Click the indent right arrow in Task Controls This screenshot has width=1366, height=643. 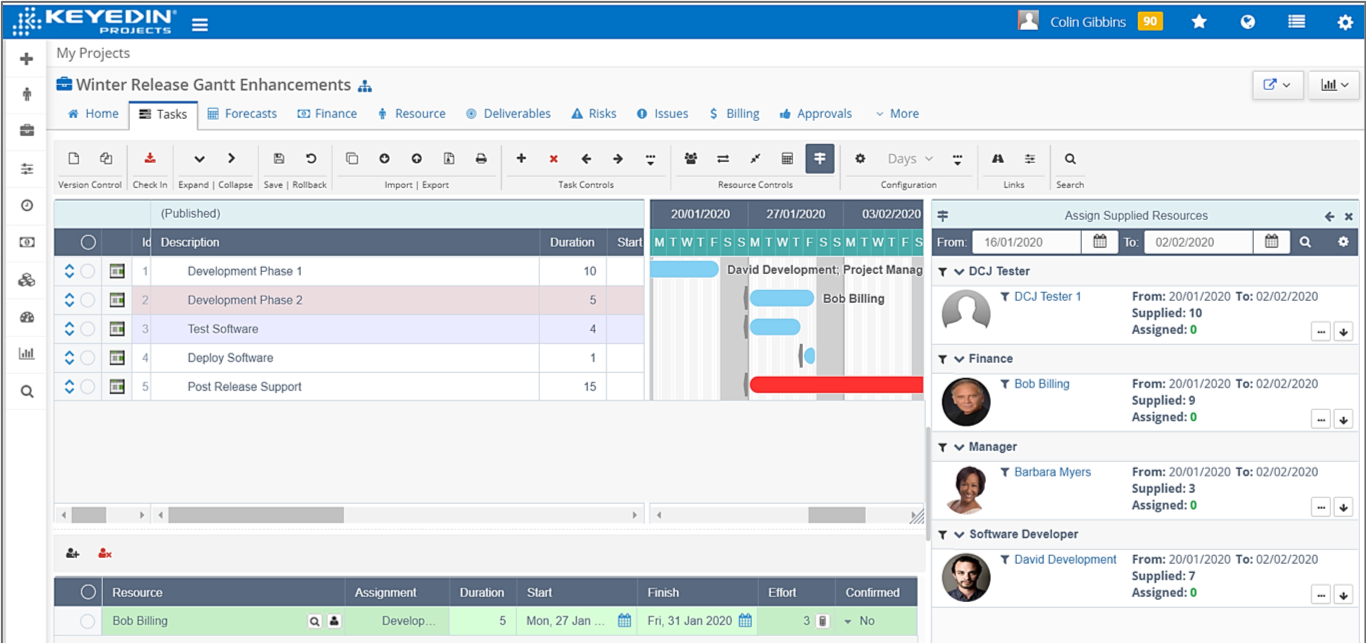tap(618, 158)
